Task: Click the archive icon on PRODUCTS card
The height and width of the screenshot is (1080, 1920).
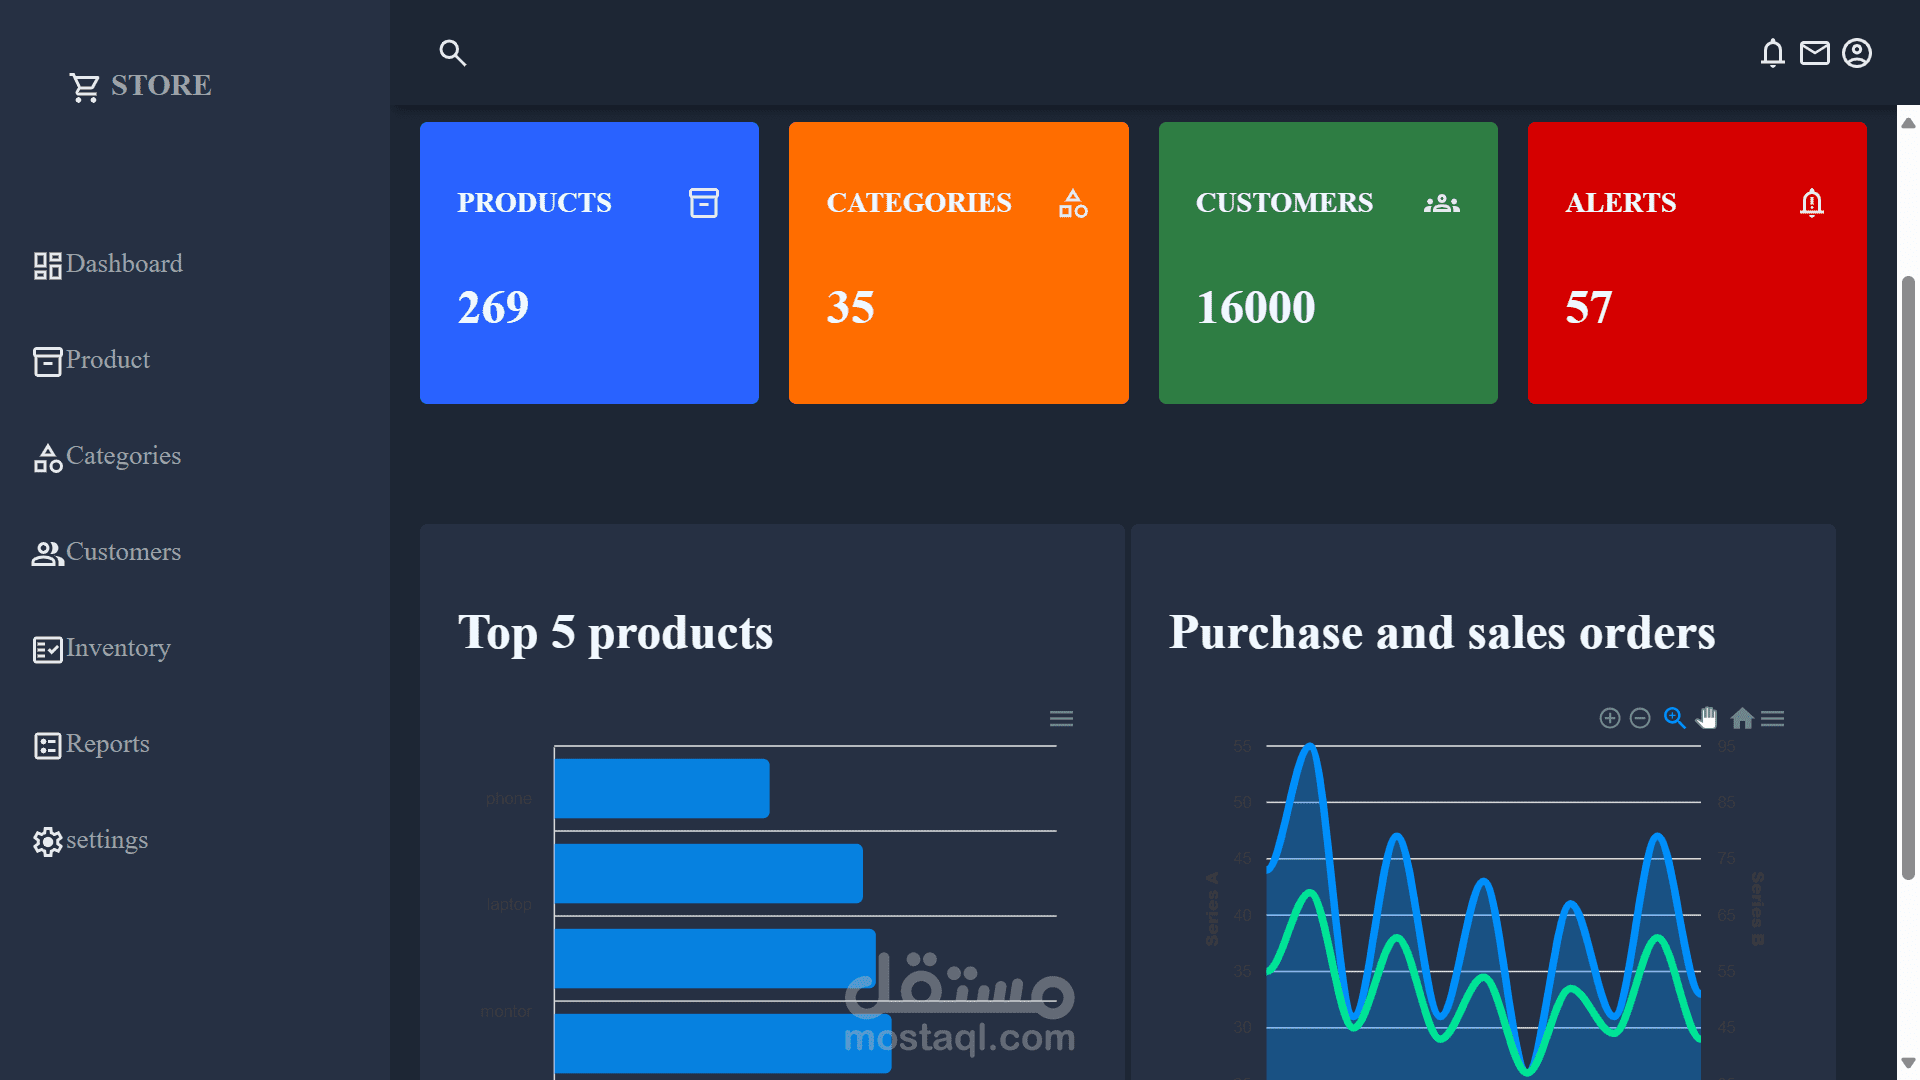Action: (704, 203)
